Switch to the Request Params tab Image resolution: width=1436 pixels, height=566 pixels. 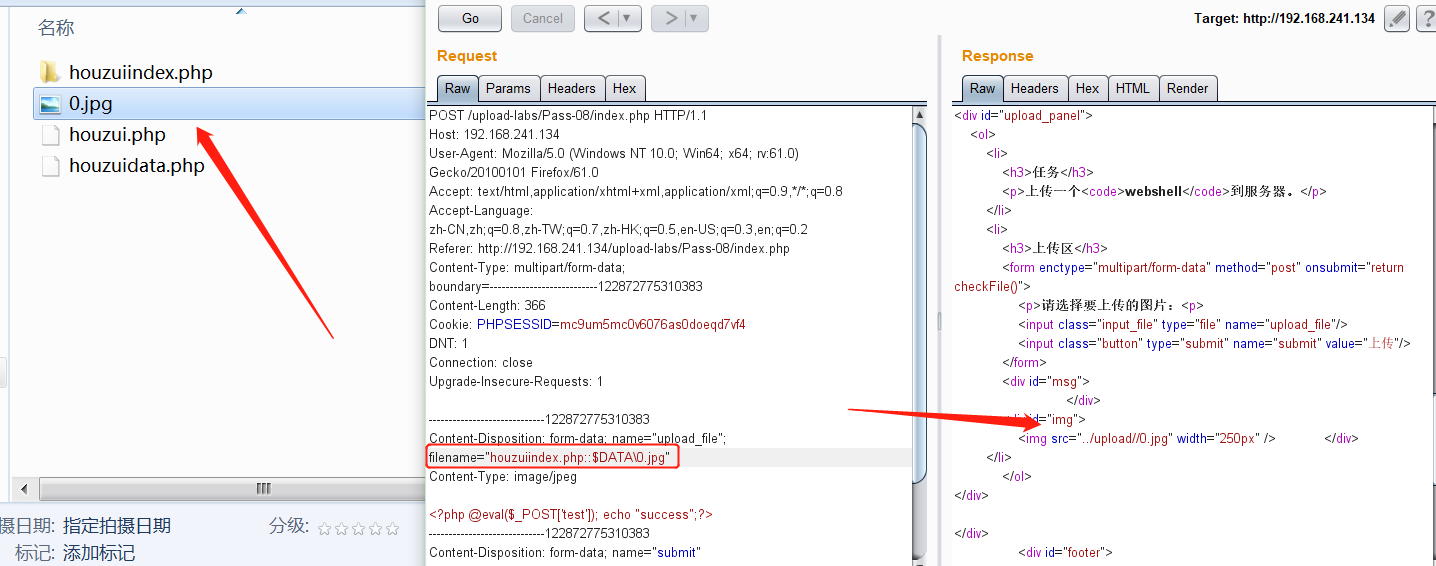(508, 88)
